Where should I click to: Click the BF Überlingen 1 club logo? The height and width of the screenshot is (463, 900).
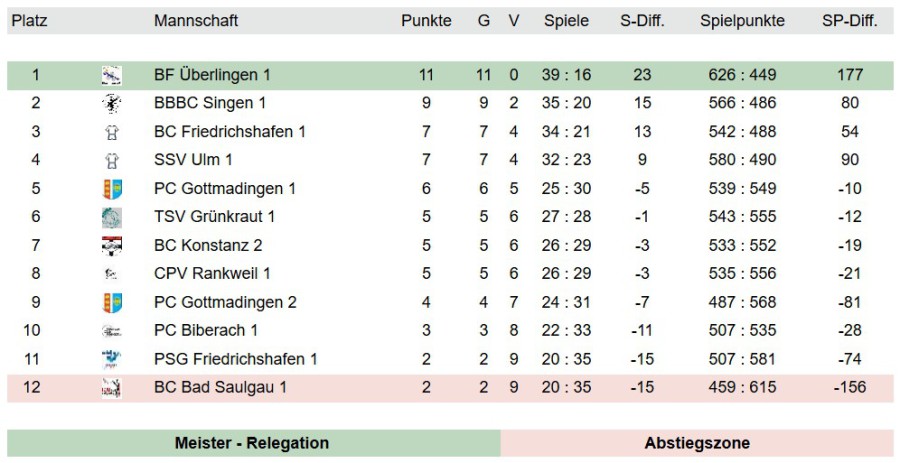click(111, 75)
